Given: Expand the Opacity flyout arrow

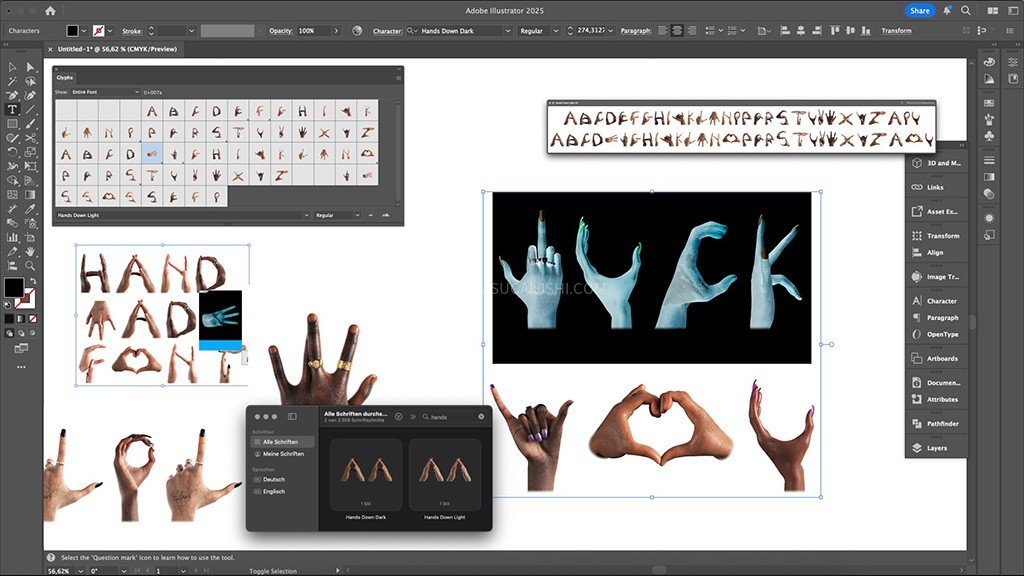Looking at the screenshot, I should point(336,31).
